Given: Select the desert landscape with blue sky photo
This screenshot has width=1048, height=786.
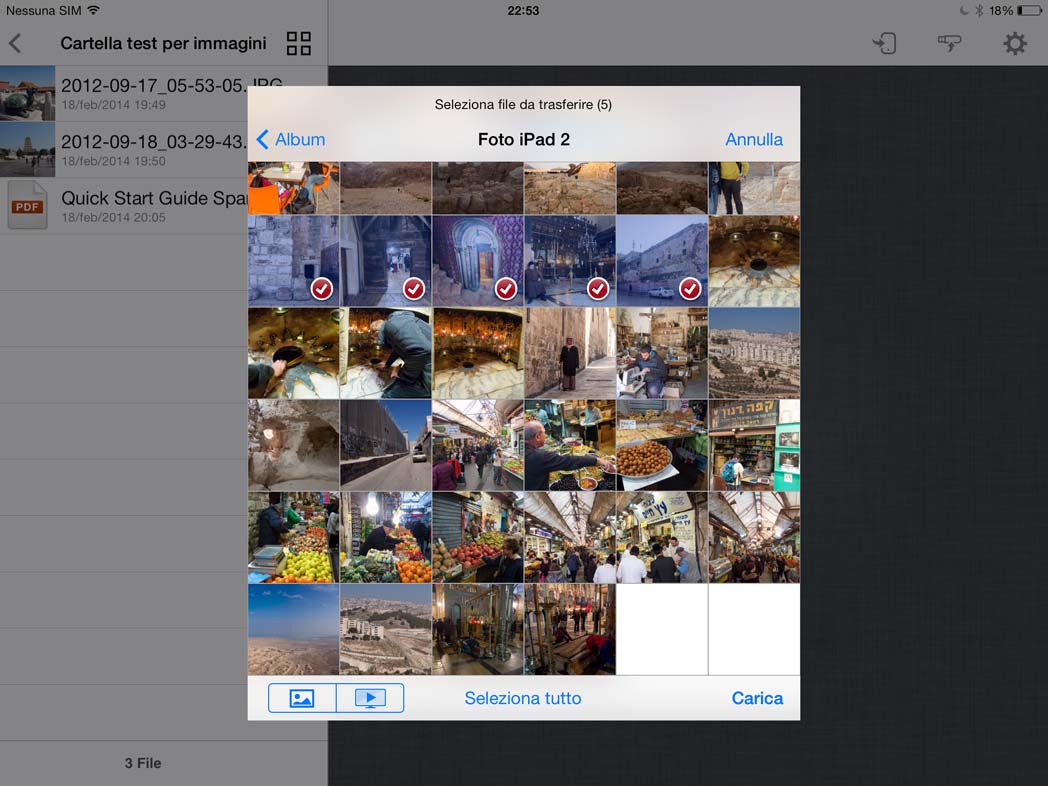Looking at the screenshot, I should point(293,630).
